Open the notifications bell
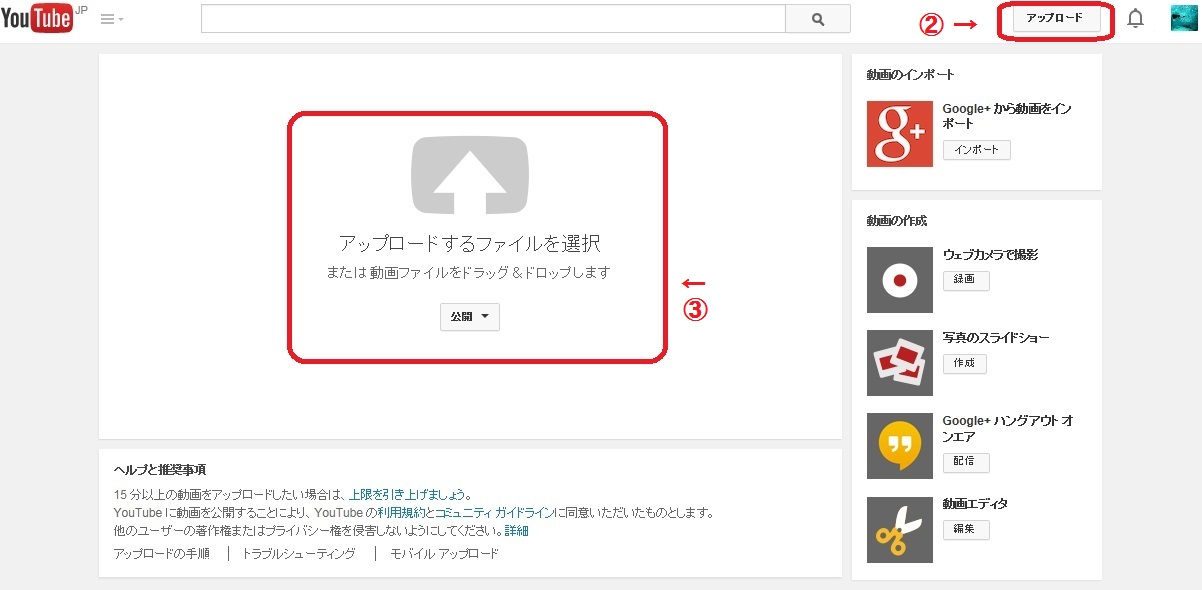This screenshot has width=1202, height=590. [x=1135, y=19]
